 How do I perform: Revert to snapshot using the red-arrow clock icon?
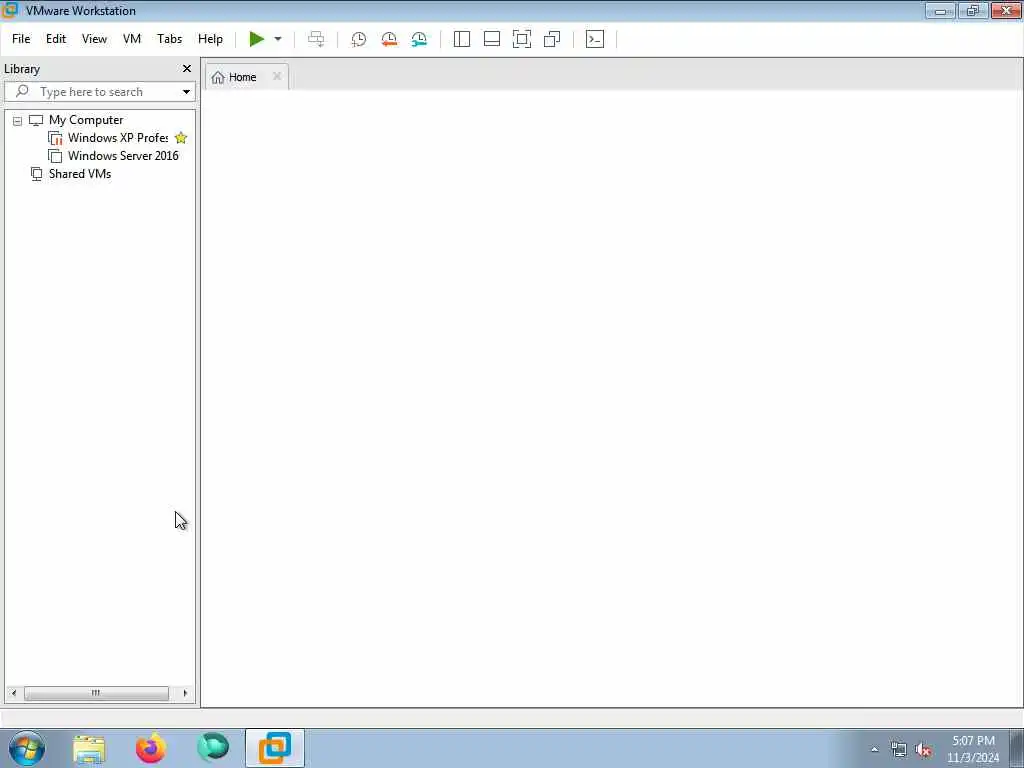(x=389, y=39)
